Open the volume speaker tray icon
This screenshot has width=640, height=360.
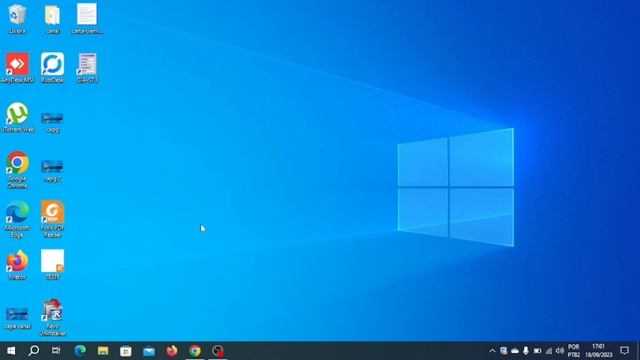click(560, 351)
